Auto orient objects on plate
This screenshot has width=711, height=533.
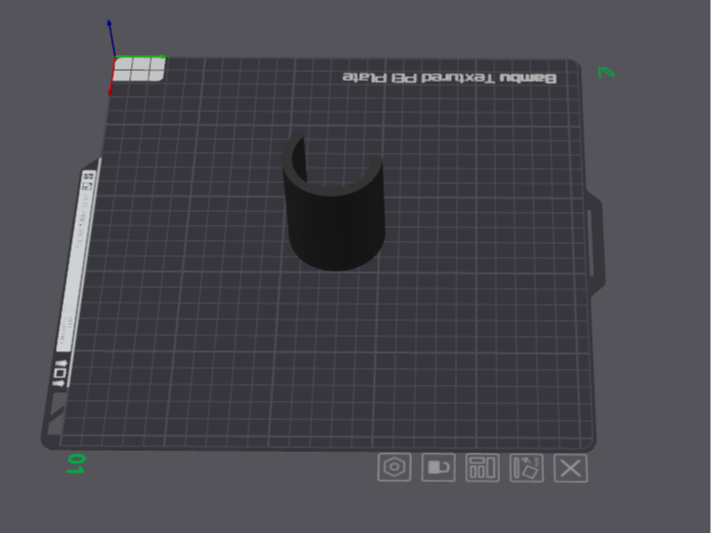coord(526,468)
